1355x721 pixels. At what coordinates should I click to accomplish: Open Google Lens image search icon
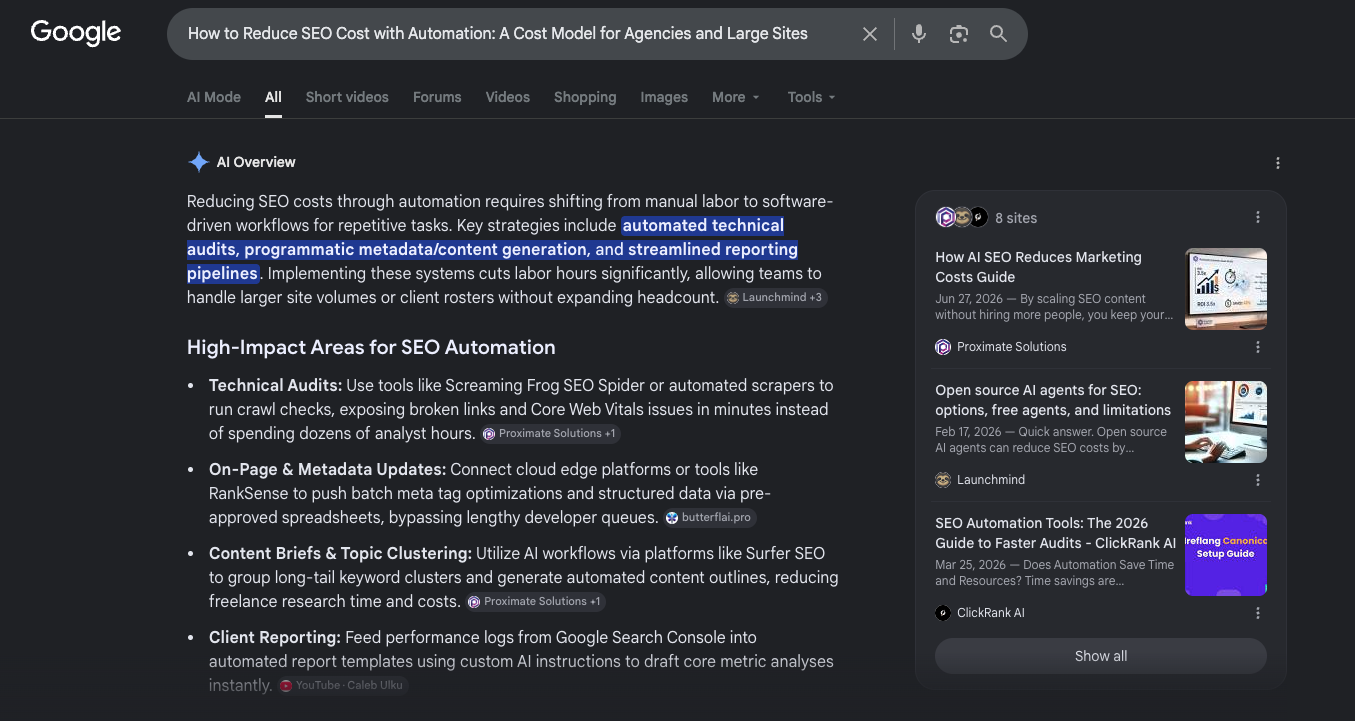959,34
